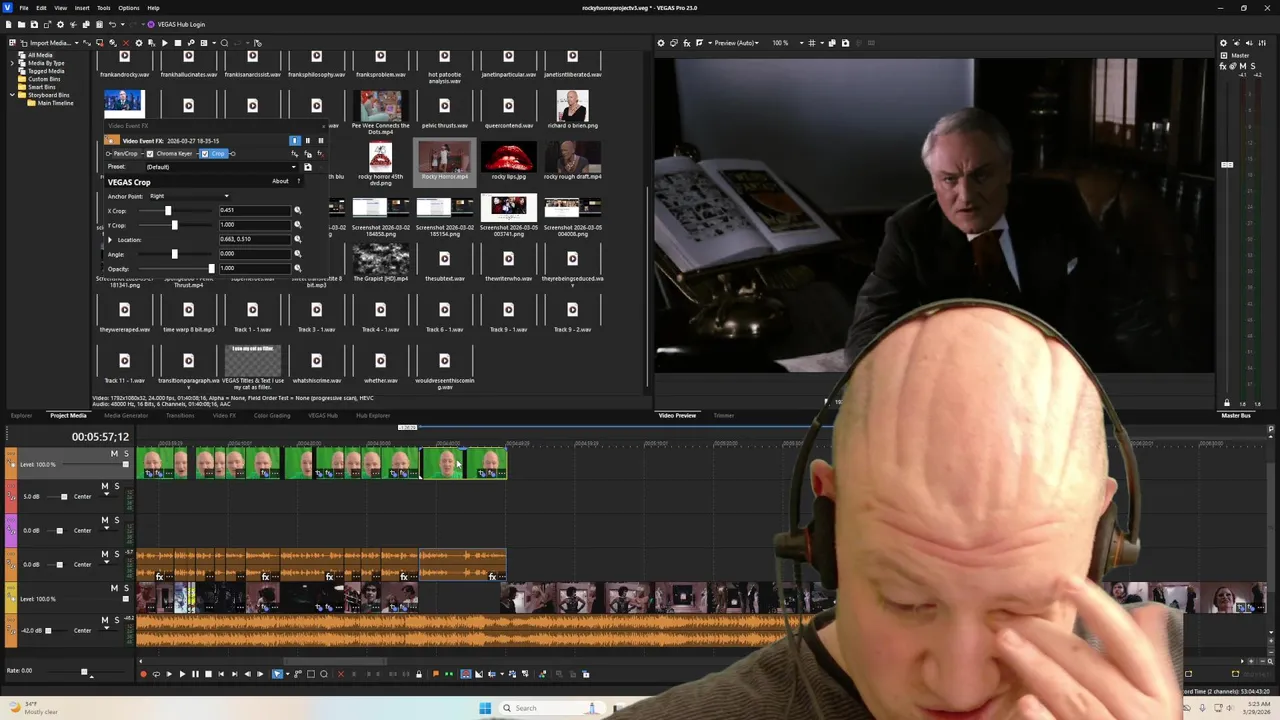The image size is (1280, 720).
Task: Mute the Master bus
Action: (x=1243, y=66)
